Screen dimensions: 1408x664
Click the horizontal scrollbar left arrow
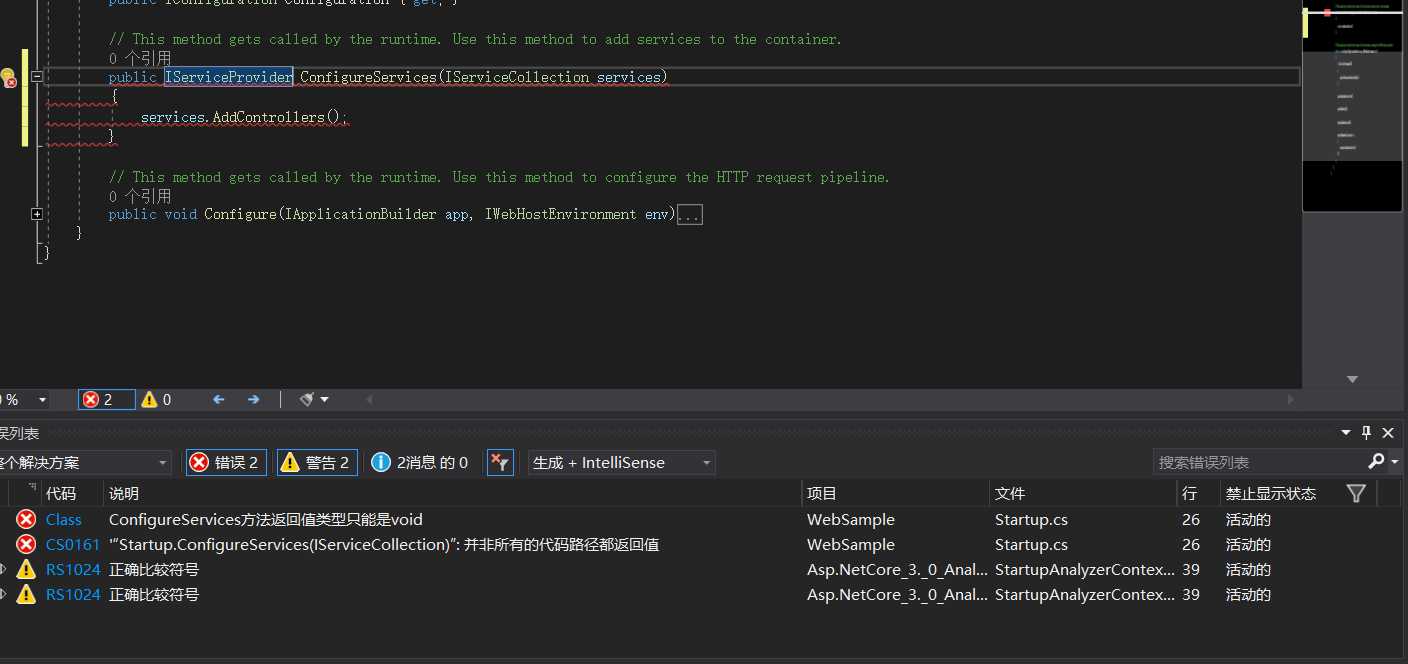coord(369,400)
